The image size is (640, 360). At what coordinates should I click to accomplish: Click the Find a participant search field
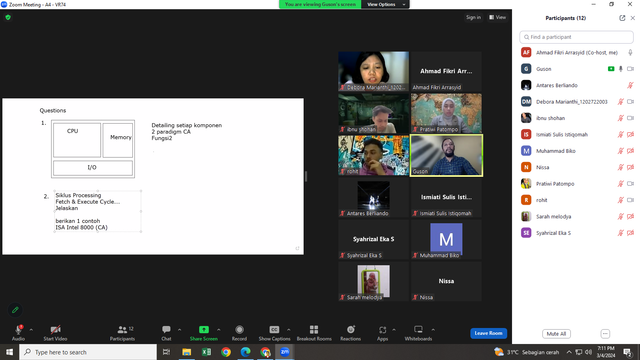click(576, 37)
